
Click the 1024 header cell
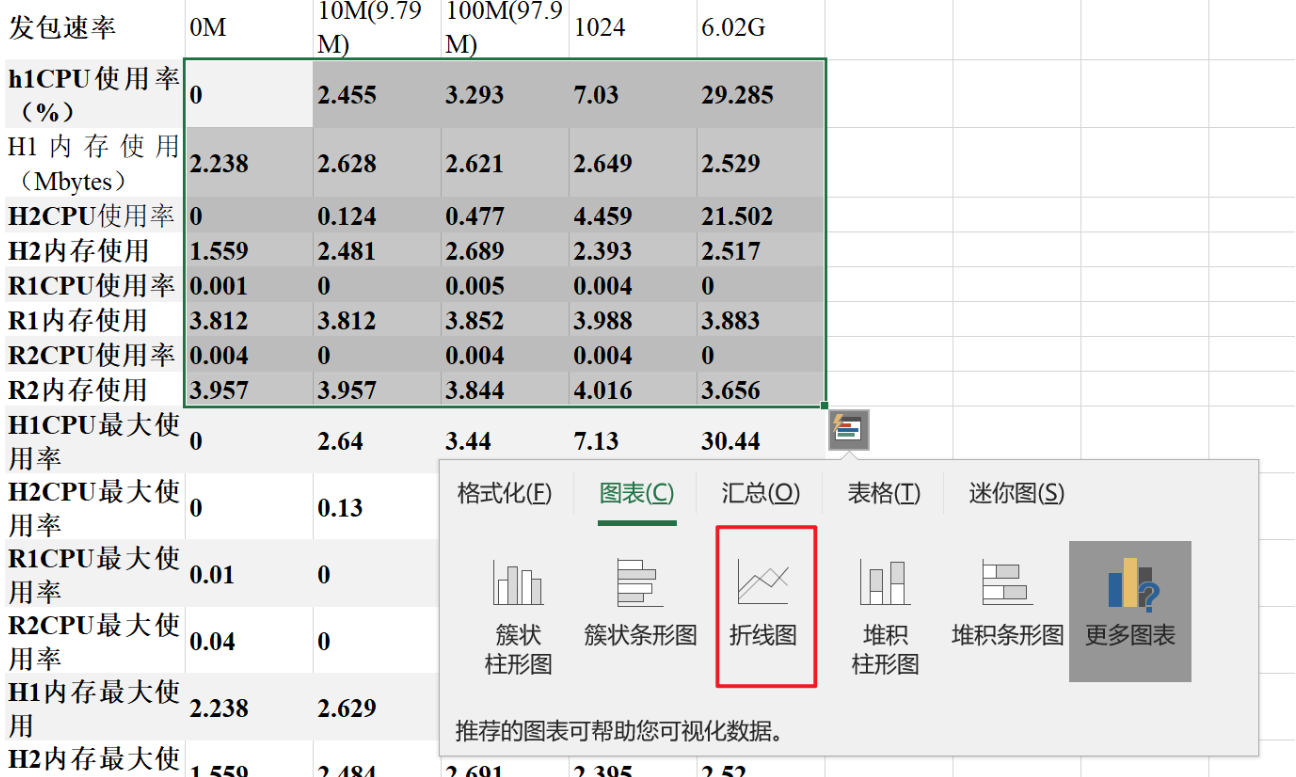click(x=632, y=29)
